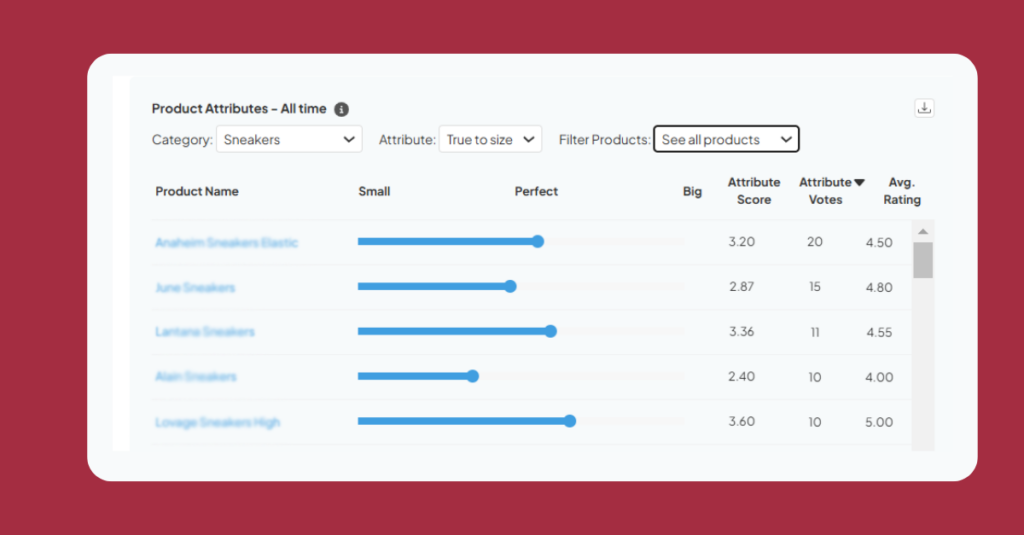The height and width of the screenshot is (535, 1024).
Task: Click the June Sneakers slider handle
Action: tap(510, 286)
